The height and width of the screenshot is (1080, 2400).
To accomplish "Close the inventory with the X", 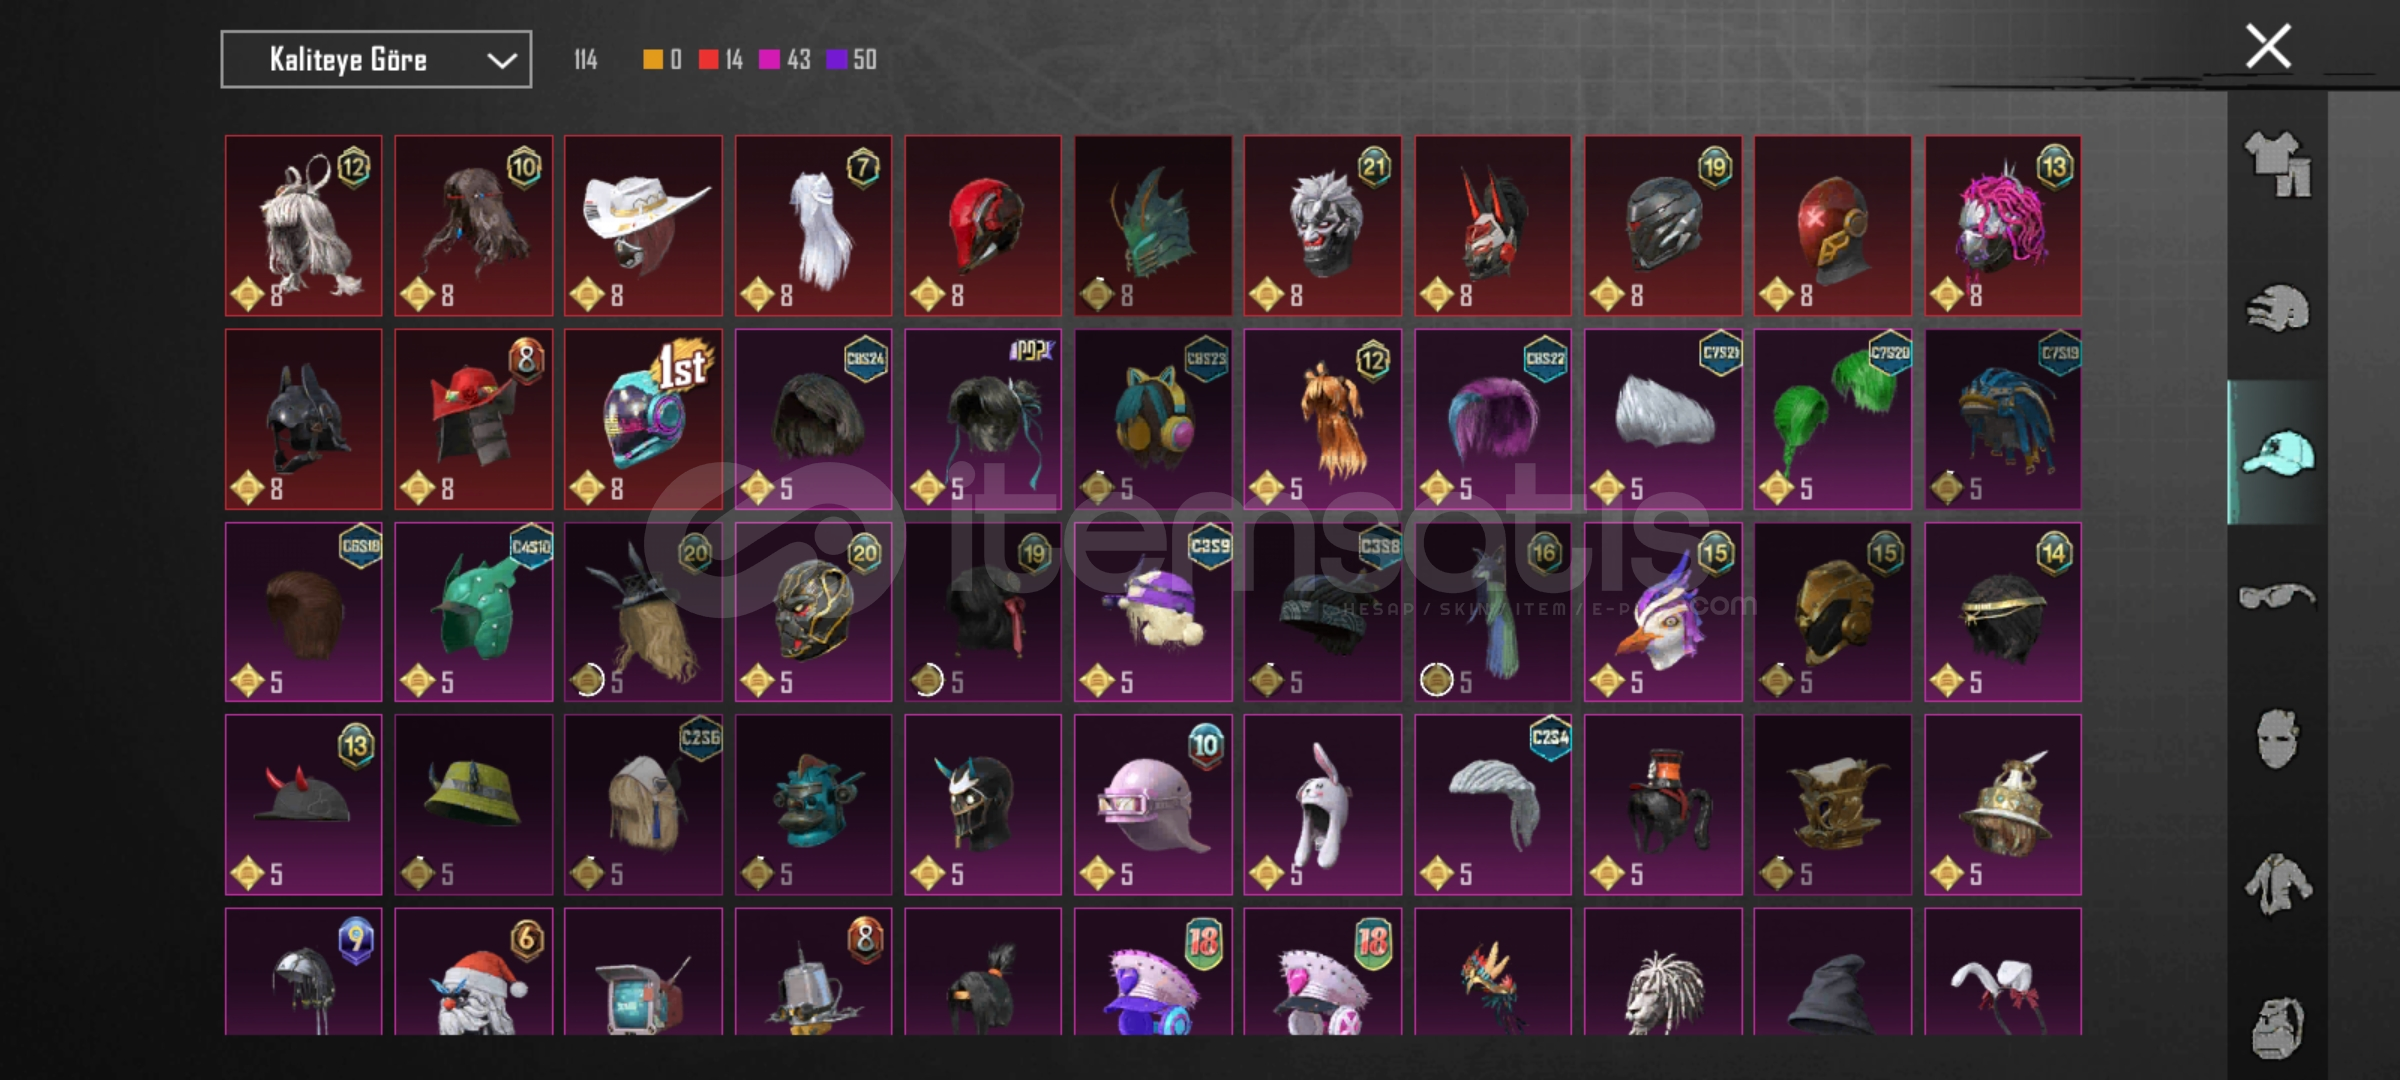I will click(2268, 46).
